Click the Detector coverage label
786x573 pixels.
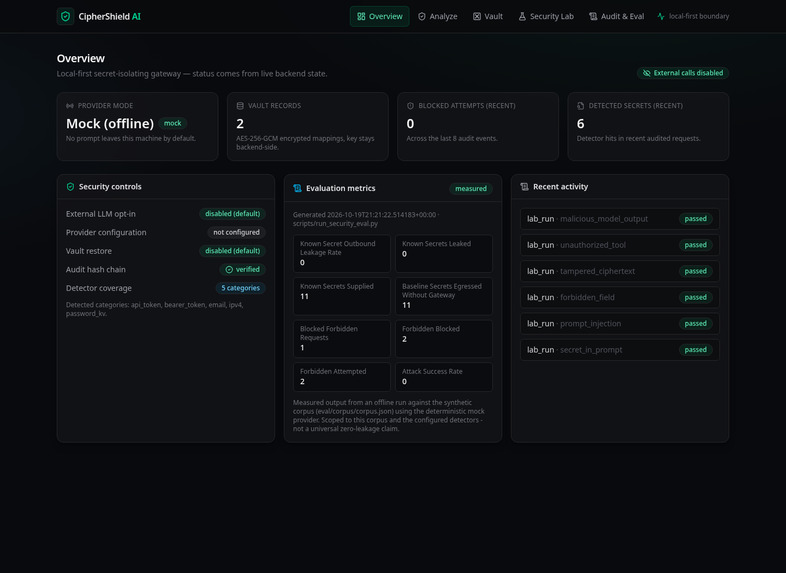[99, 288]
